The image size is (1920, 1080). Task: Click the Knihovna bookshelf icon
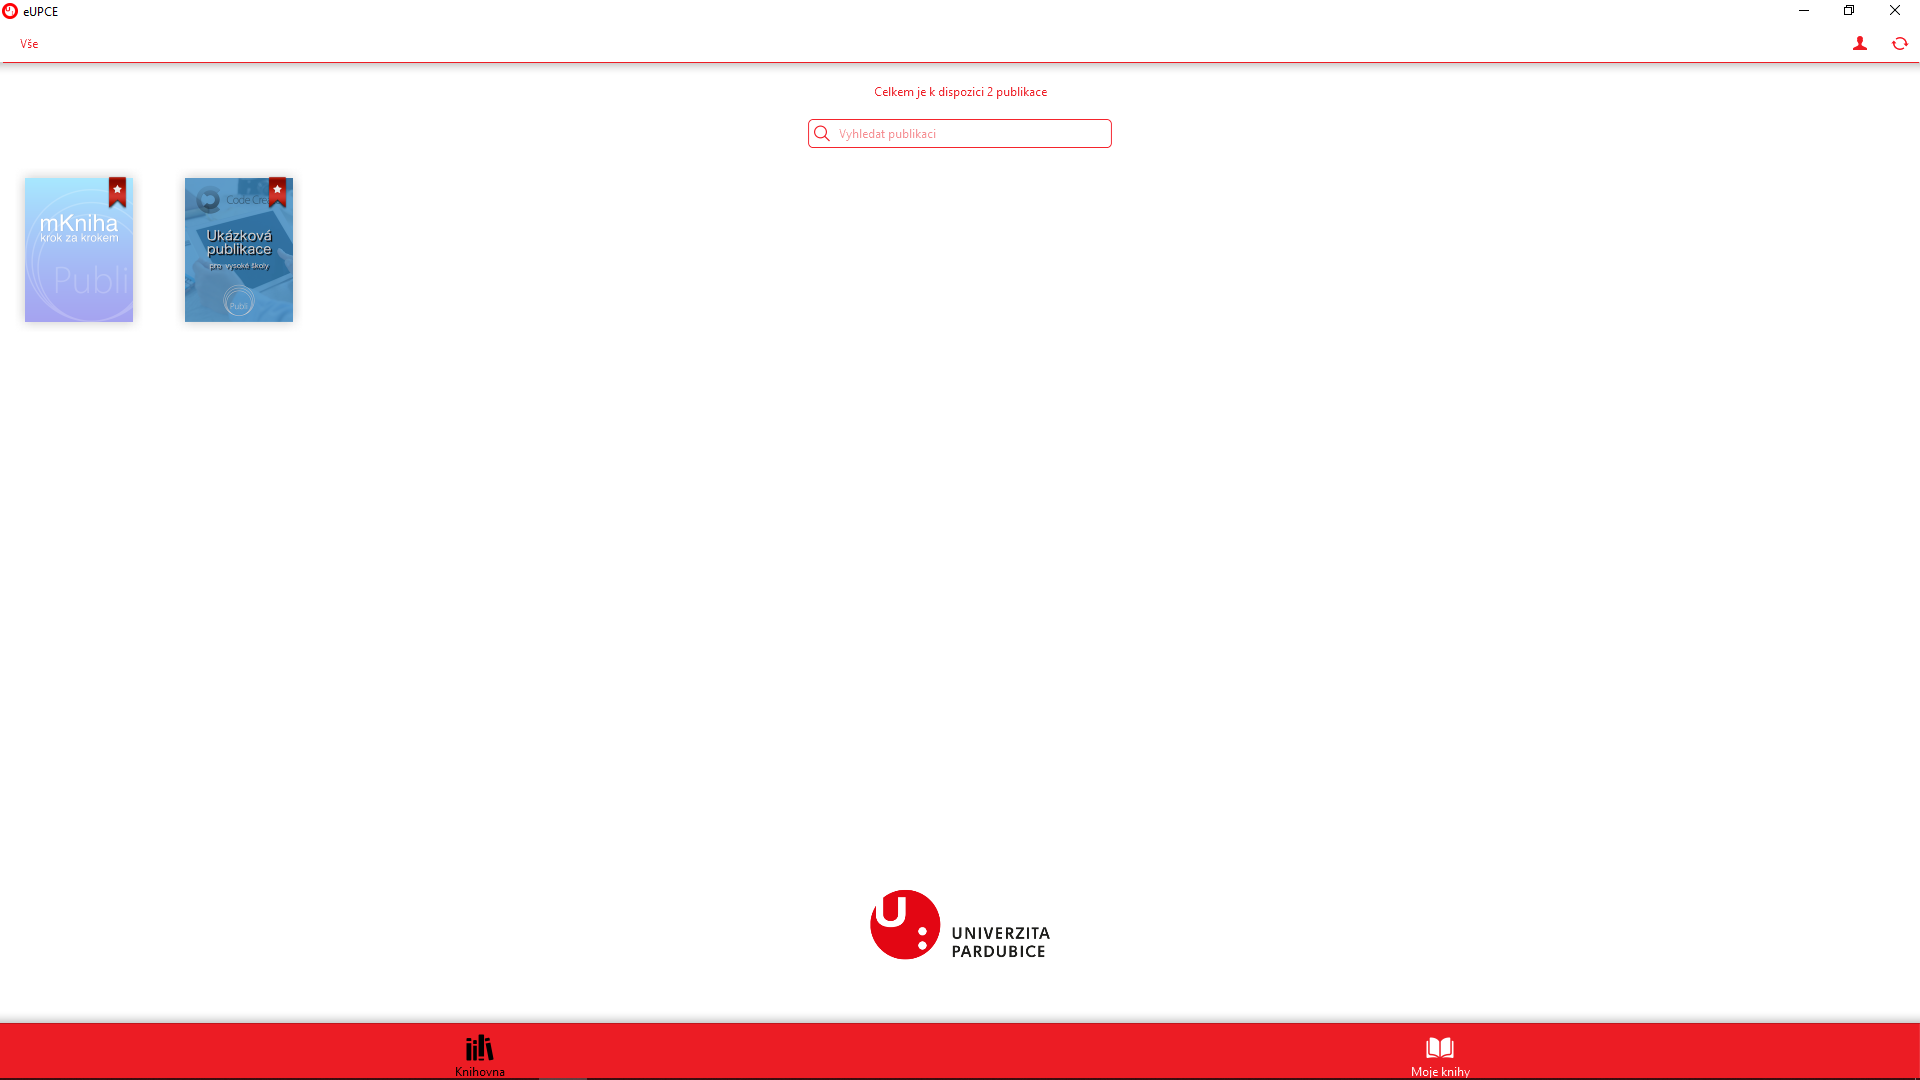click(x=479, y=1047)
